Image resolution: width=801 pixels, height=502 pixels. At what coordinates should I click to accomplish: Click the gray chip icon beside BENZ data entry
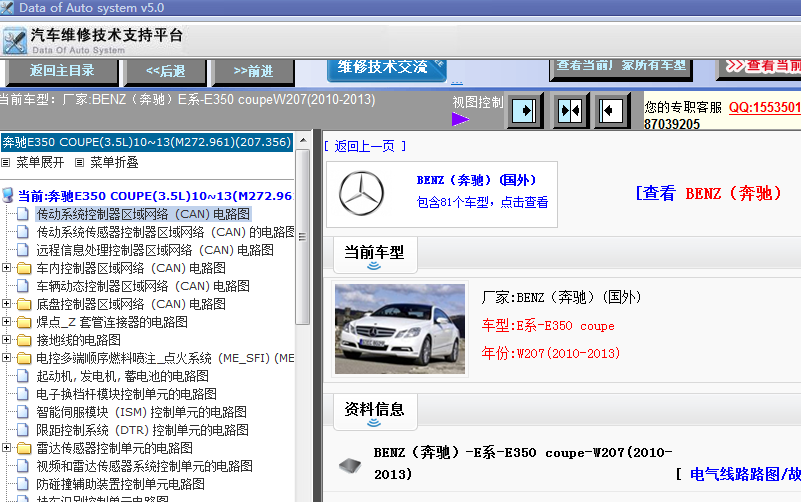[x=350, y=465]
